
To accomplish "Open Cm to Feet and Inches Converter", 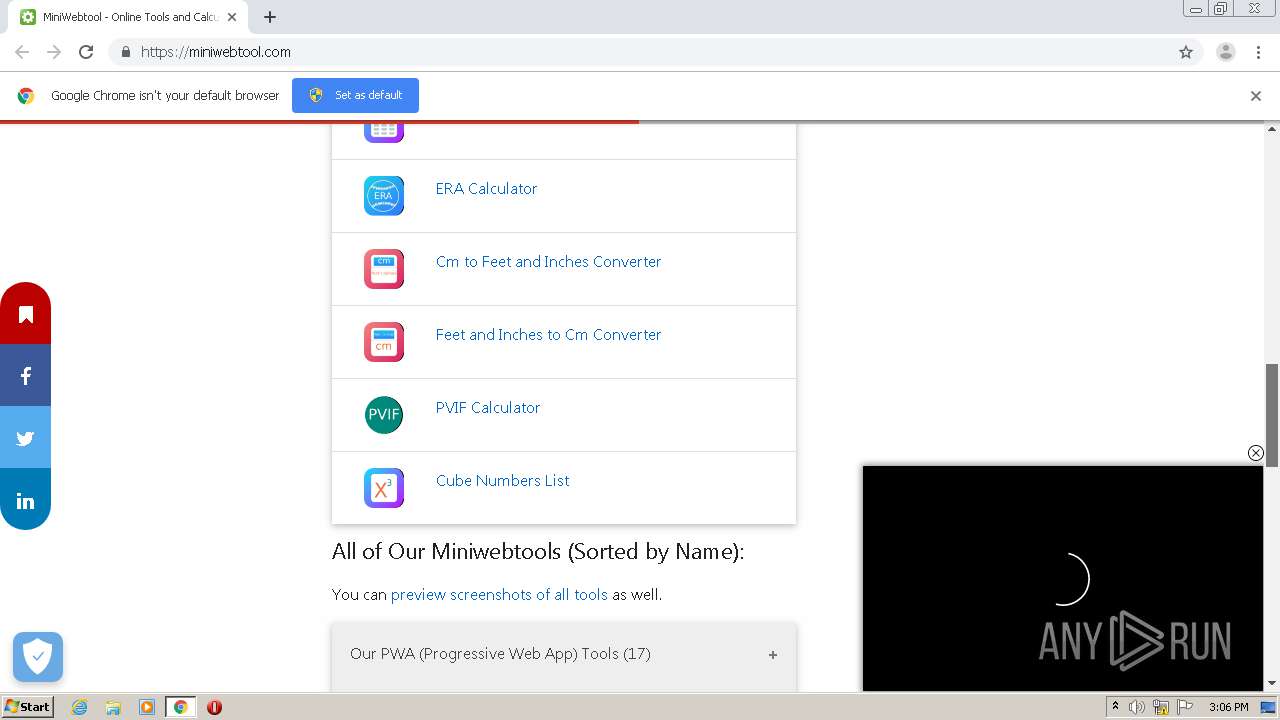I will [548, 262].
